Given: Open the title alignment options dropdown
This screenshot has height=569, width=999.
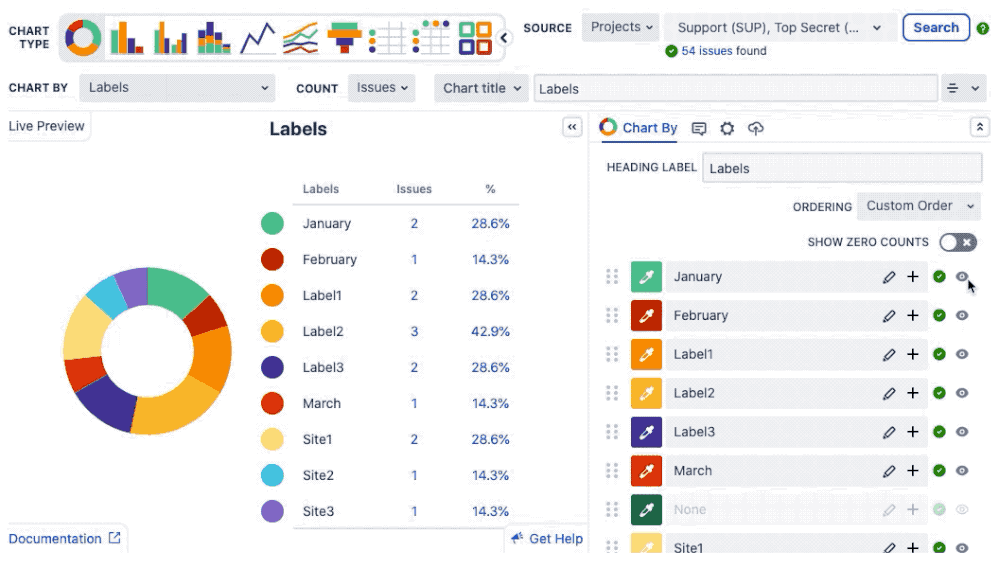Looking at the screenshot, I should [x=963, y=89].
